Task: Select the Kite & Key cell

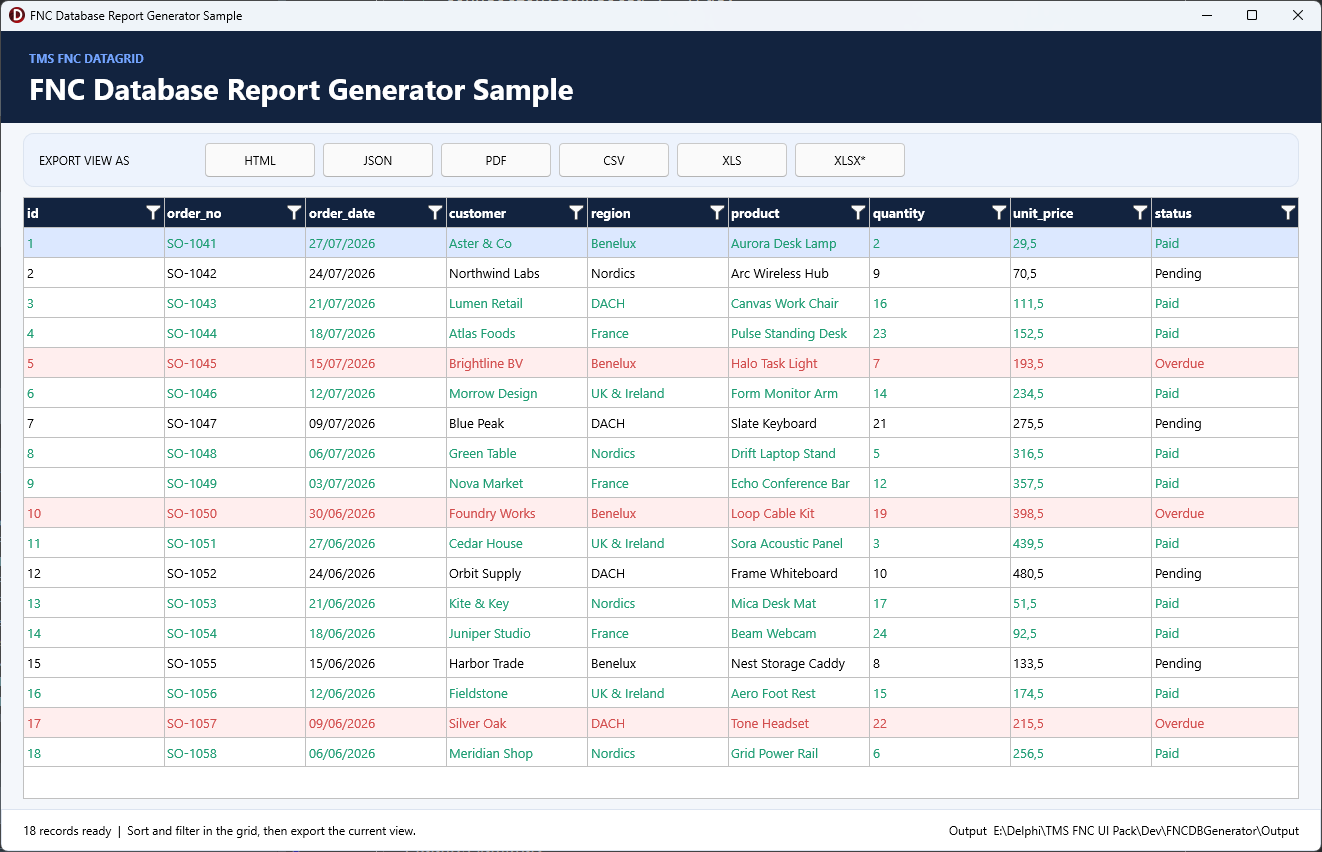Action: [517, 603]
